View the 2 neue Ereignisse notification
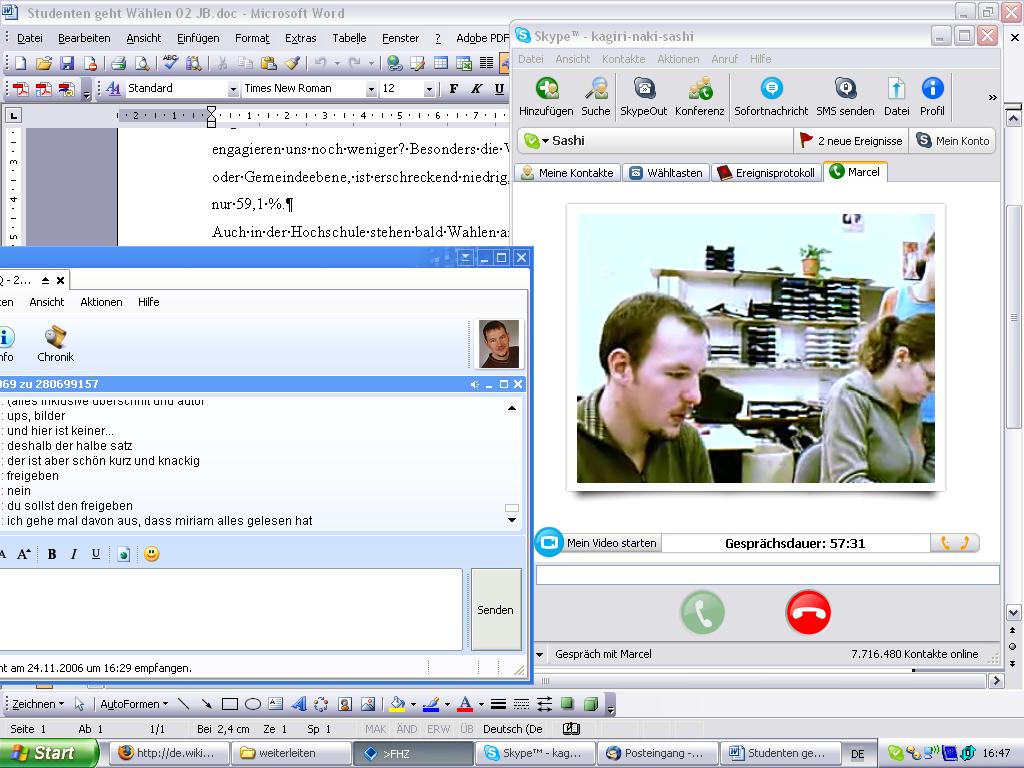This screenshot has height=768, width=1024. coord(852,140)
